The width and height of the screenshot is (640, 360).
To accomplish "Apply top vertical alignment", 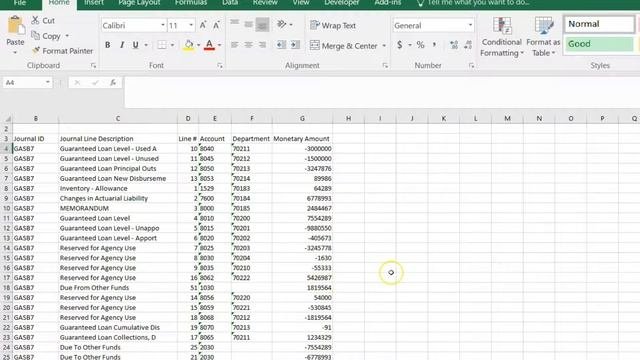I will point(235,22).
